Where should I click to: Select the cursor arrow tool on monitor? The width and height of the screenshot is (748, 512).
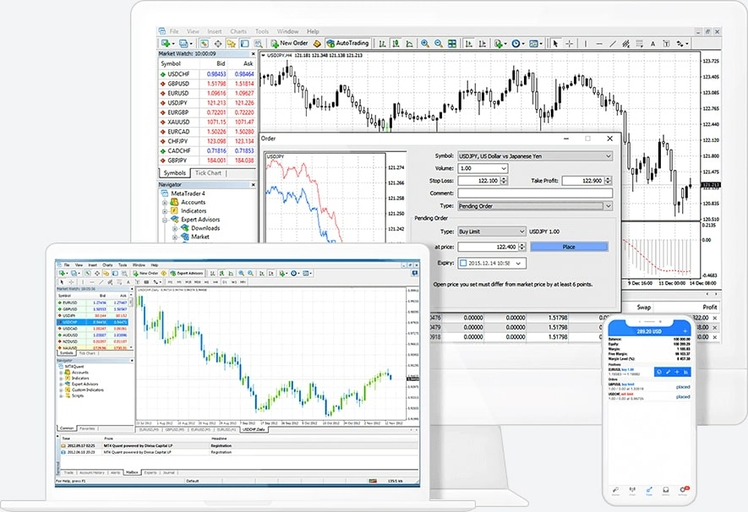point(555,43)
